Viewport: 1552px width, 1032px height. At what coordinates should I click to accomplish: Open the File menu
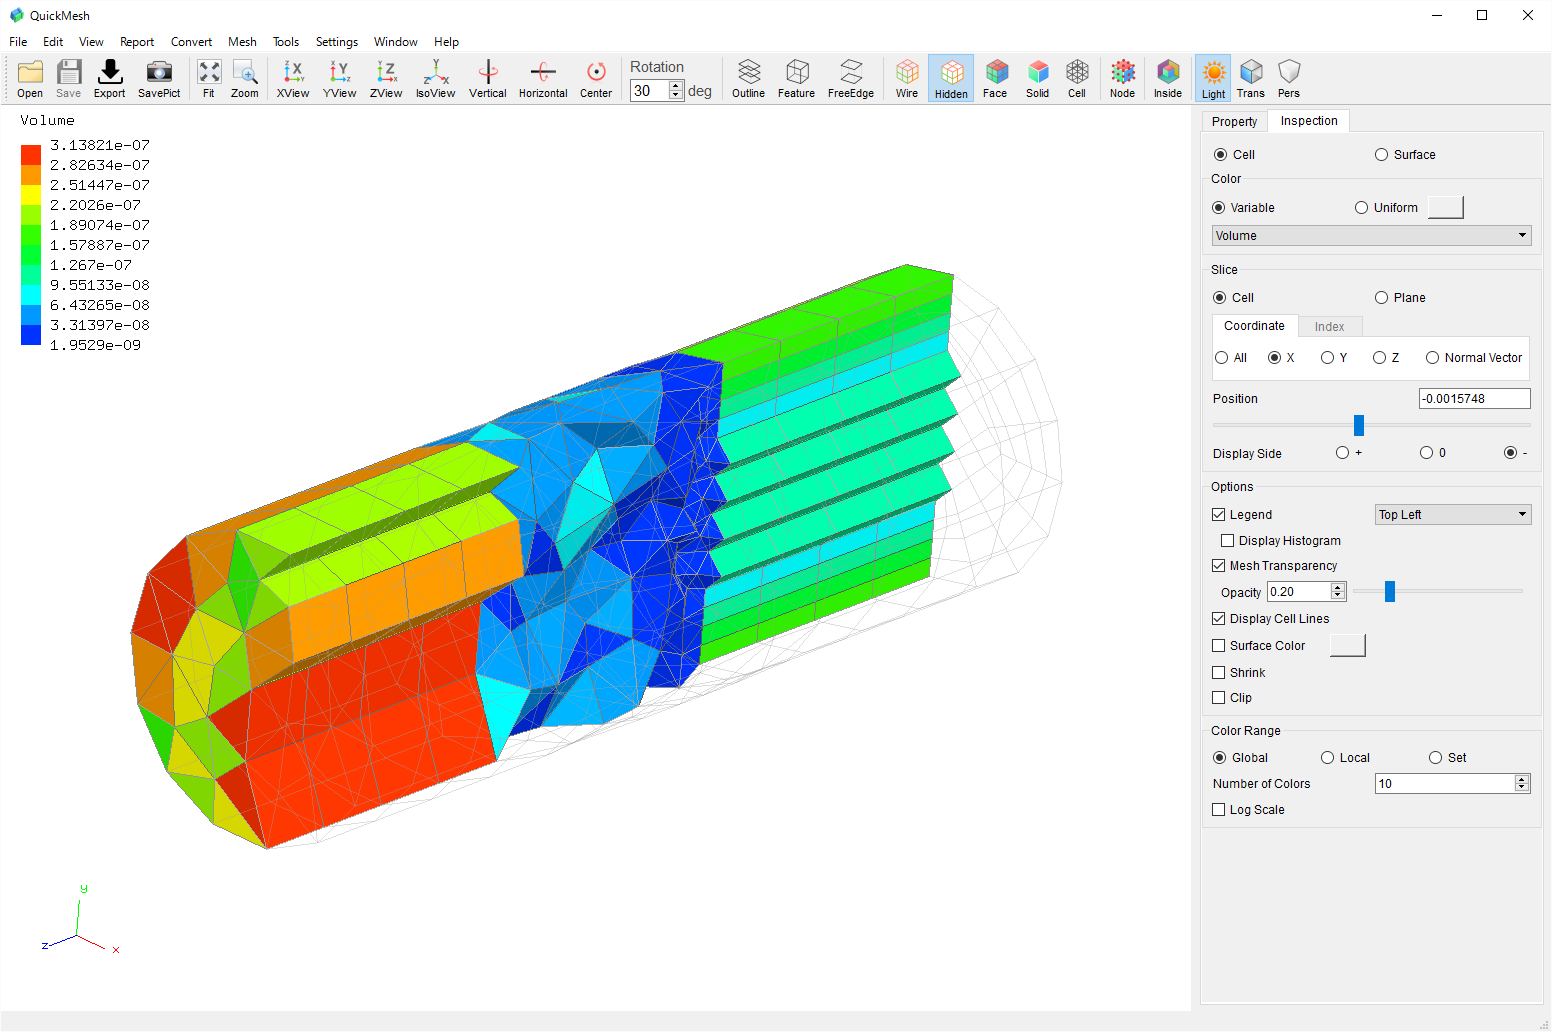pyautogui.click(x=18, y=42)
